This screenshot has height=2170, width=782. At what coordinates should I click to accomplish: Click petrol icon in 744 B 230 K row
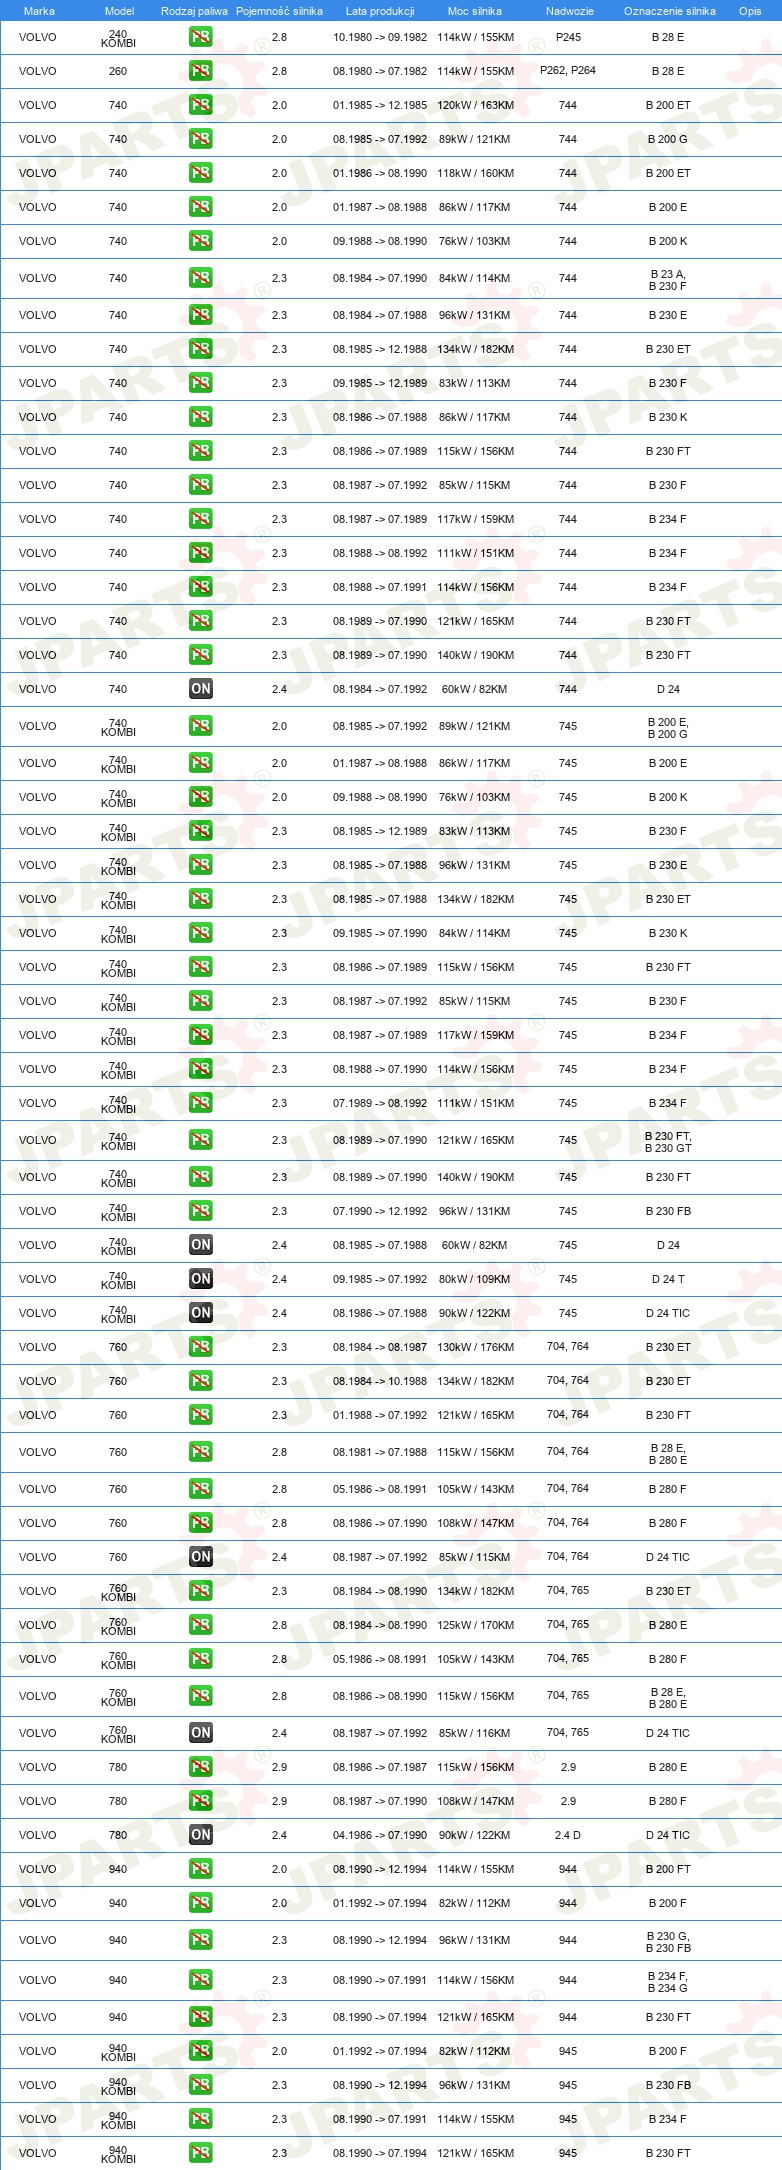(x=201, y=417)
